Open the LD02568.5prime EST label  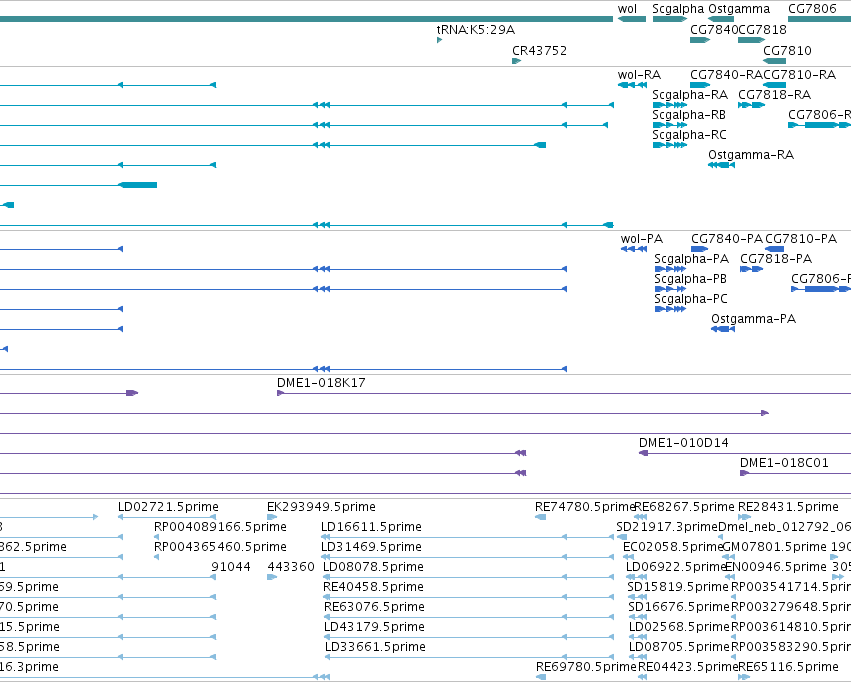[679, 628]
